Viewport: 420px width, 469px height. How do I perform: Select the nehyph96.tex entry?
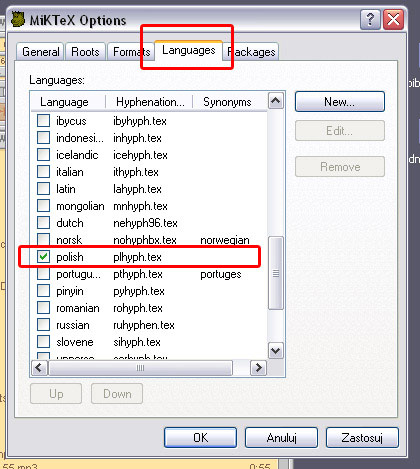tap(145, 223)
